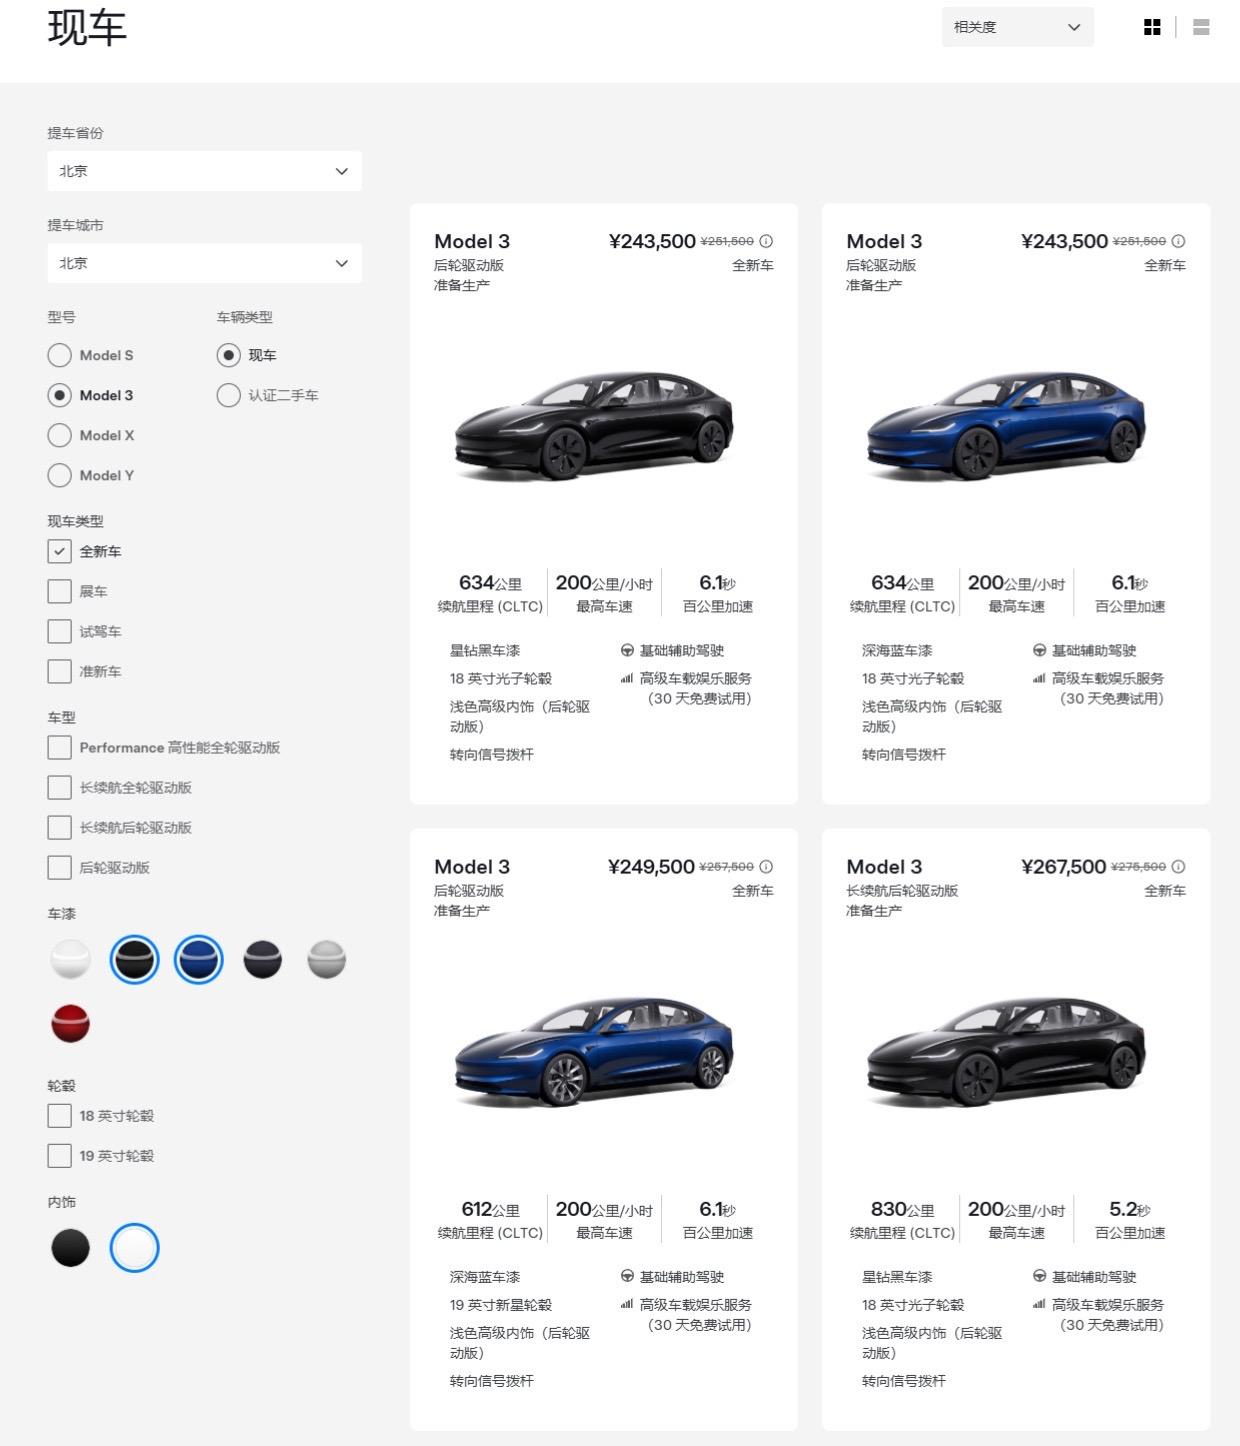The height and width of the screenshot is (1446, 1240).
Task: Click Model 3 title on black ¥243,500 card
Action: coord(472,241)
